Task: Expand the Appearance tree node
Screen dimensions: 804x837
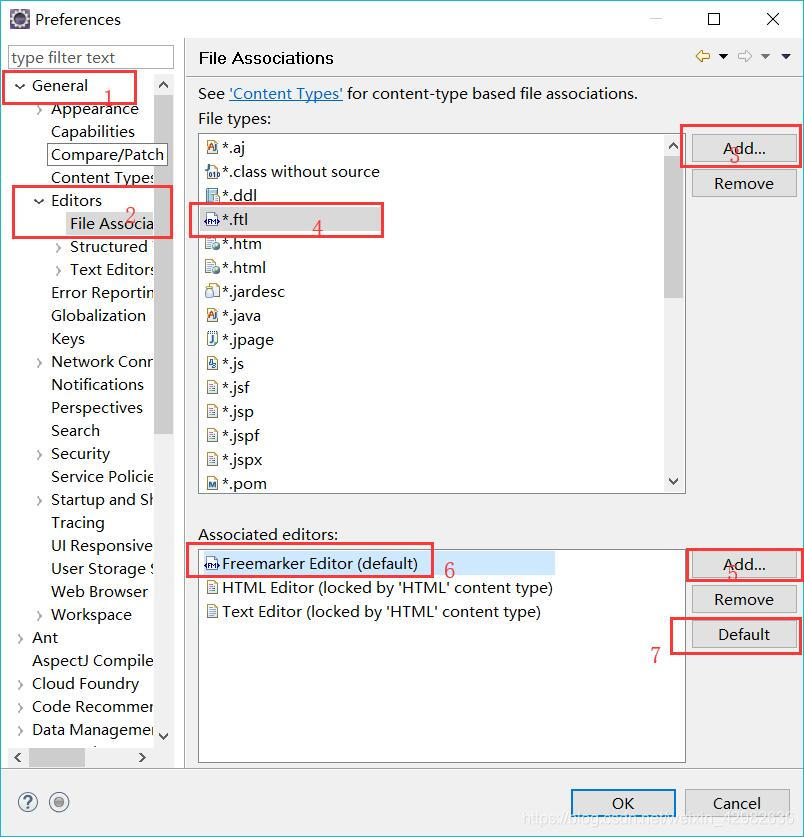Action: [40, 109]
